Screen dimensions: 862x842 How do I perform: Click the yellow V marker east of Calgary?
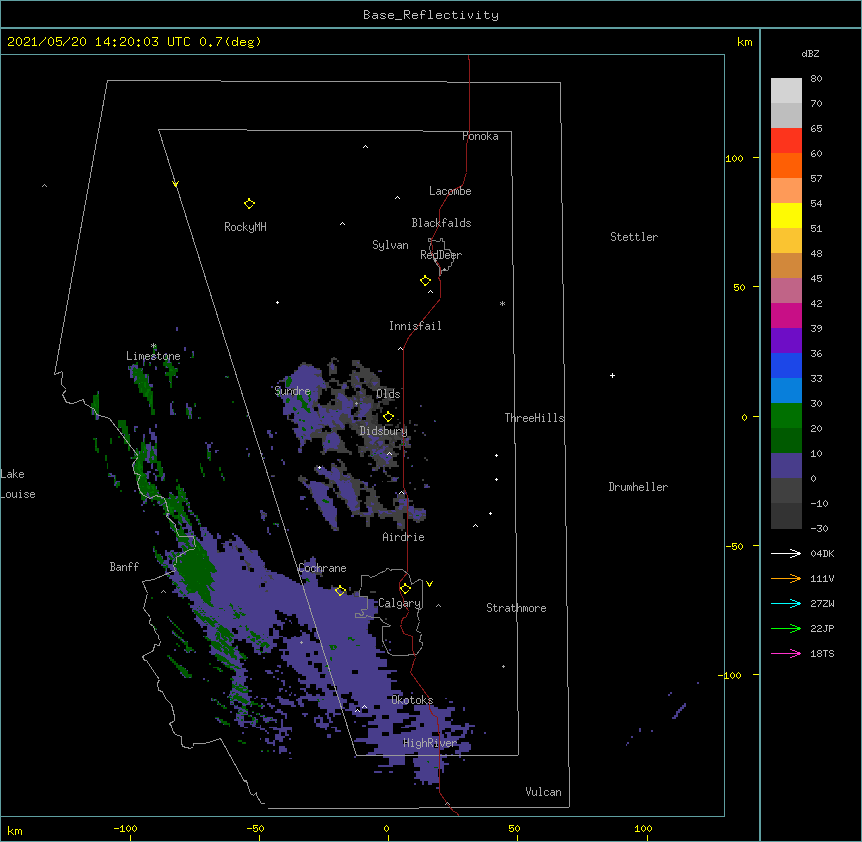point(429,584)
